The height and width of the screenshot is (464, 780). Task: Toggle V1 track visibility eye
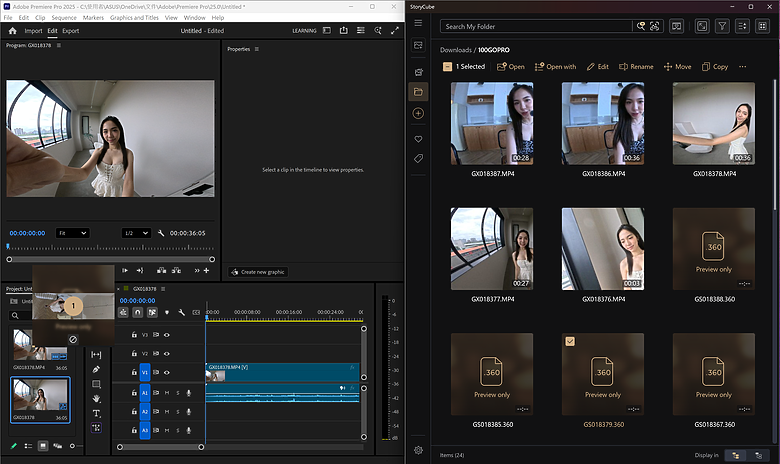[167, 372]
